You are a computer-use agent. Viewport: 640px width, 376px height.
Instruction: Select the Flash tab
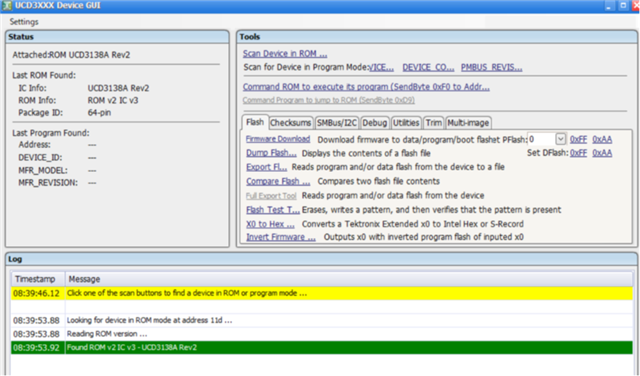[x=255, y=122]
